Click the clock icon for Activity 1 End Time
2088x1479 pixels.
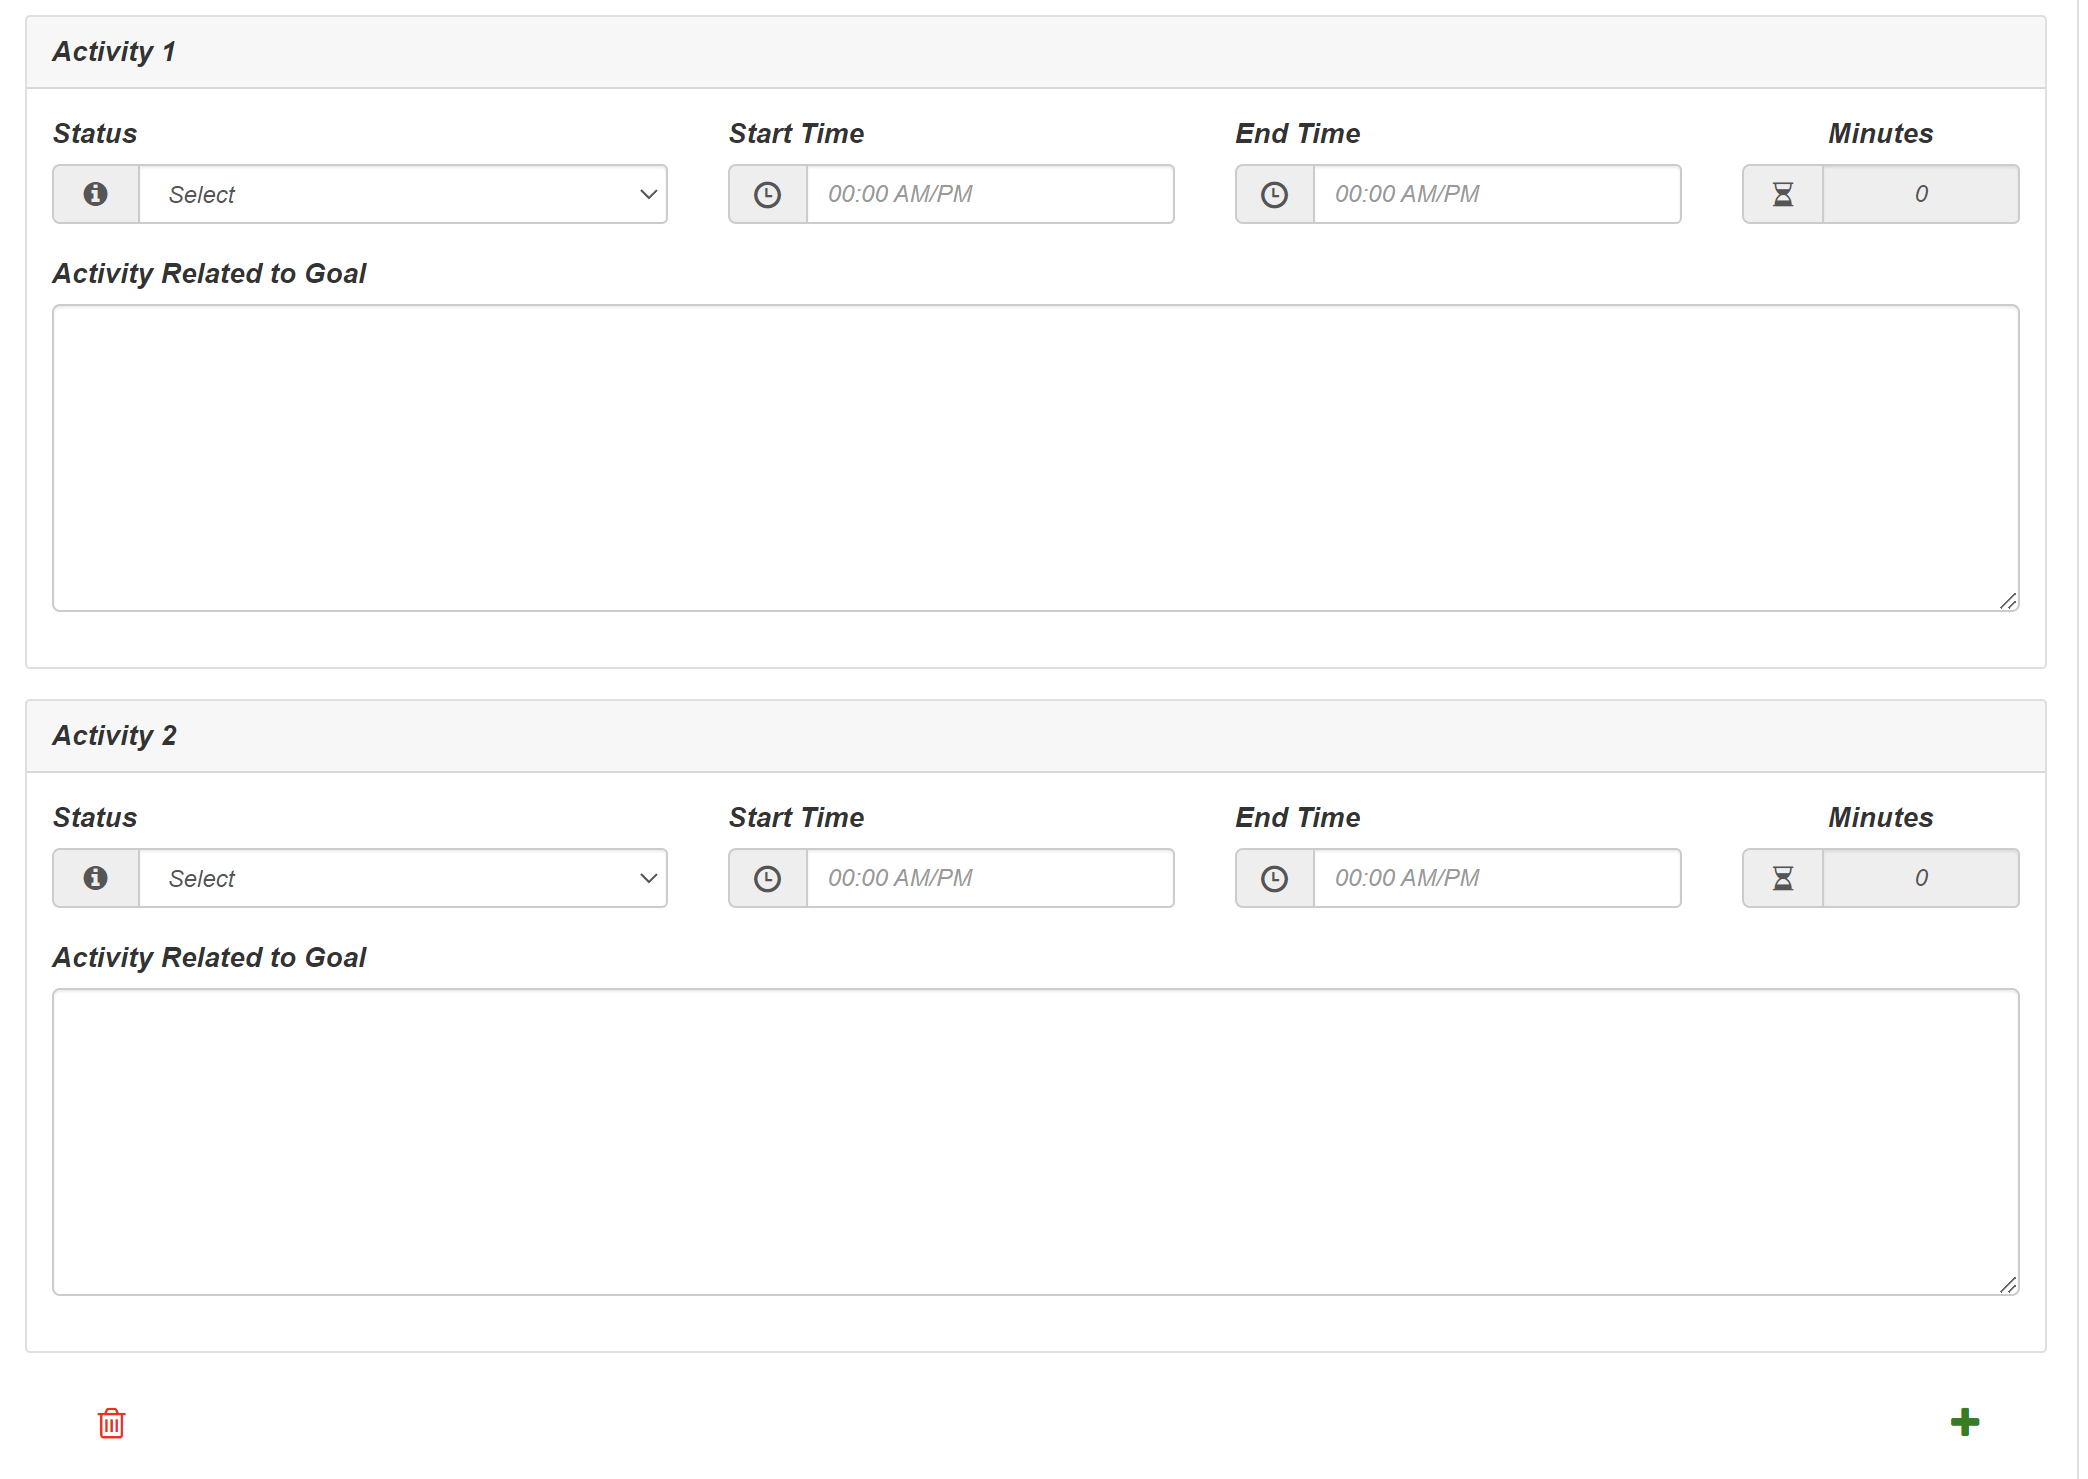click(1272, 194)
